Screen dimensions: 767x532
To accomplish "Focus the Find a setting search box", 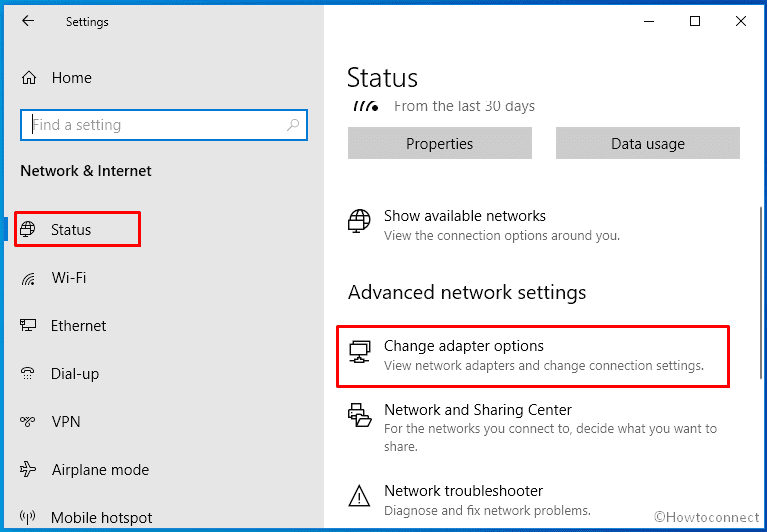I will [x=164, y=125].
